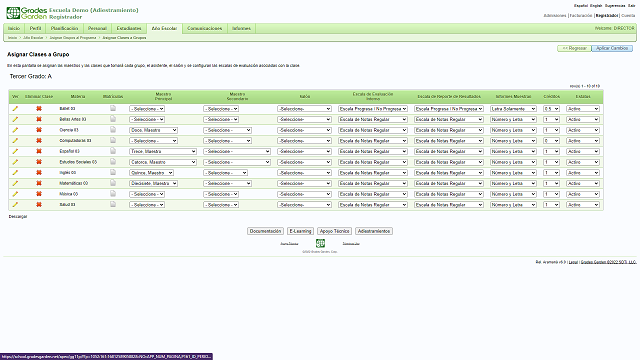The width and height of the screenshot is (640, 360).
Task: Click the E-Learning button
Action: coord(300,231)
